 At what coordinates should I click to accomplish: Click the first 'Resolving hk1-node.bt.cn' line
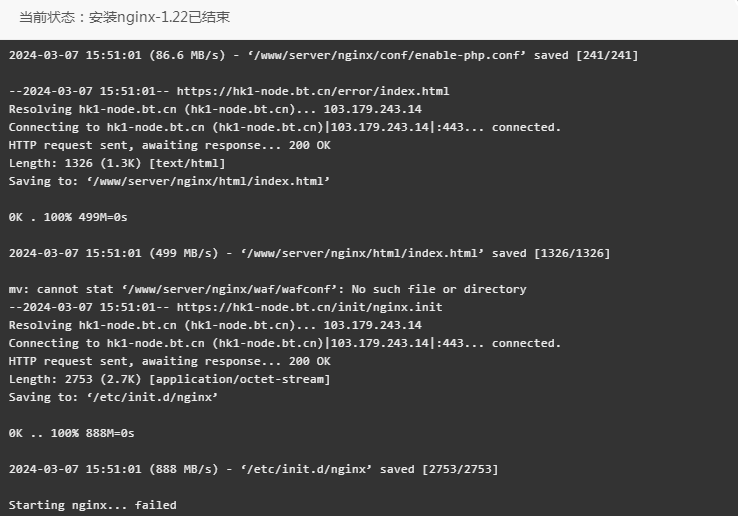pyautogui.click(x=215, y=109)
